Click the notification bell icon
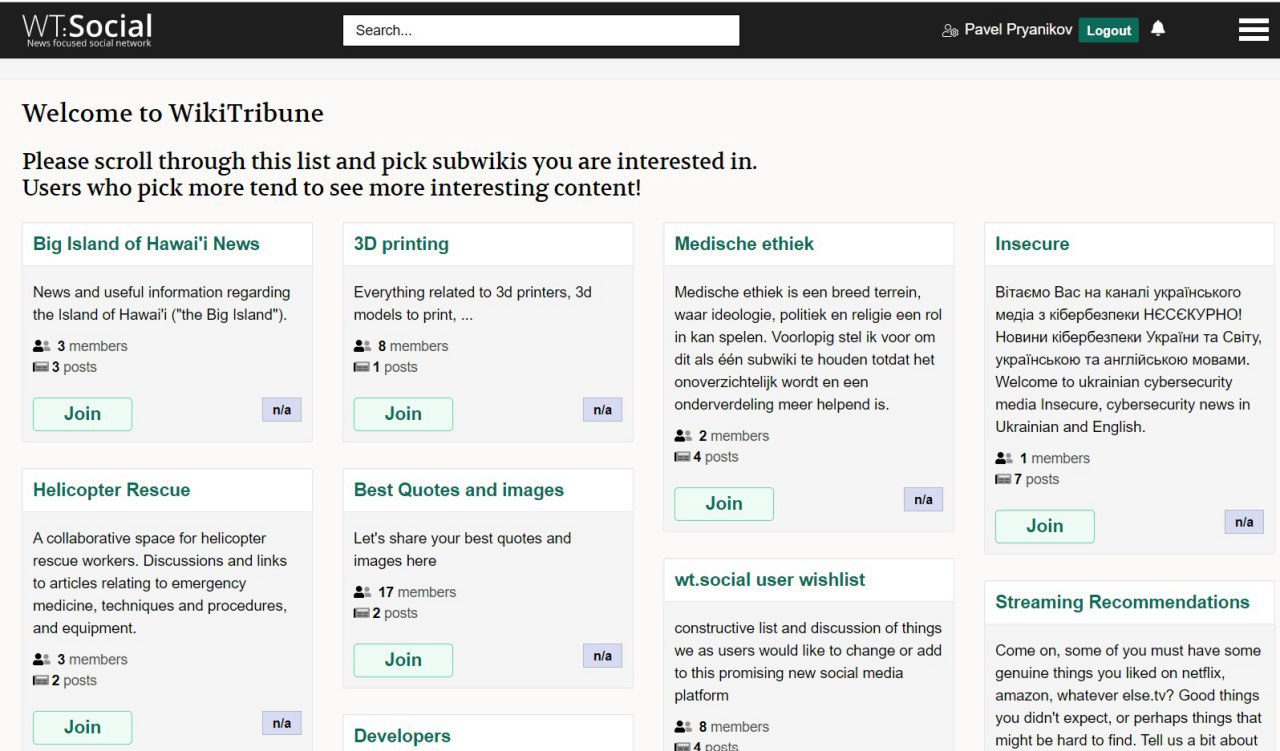The image size is (1280, 751). click(1158, 29)
